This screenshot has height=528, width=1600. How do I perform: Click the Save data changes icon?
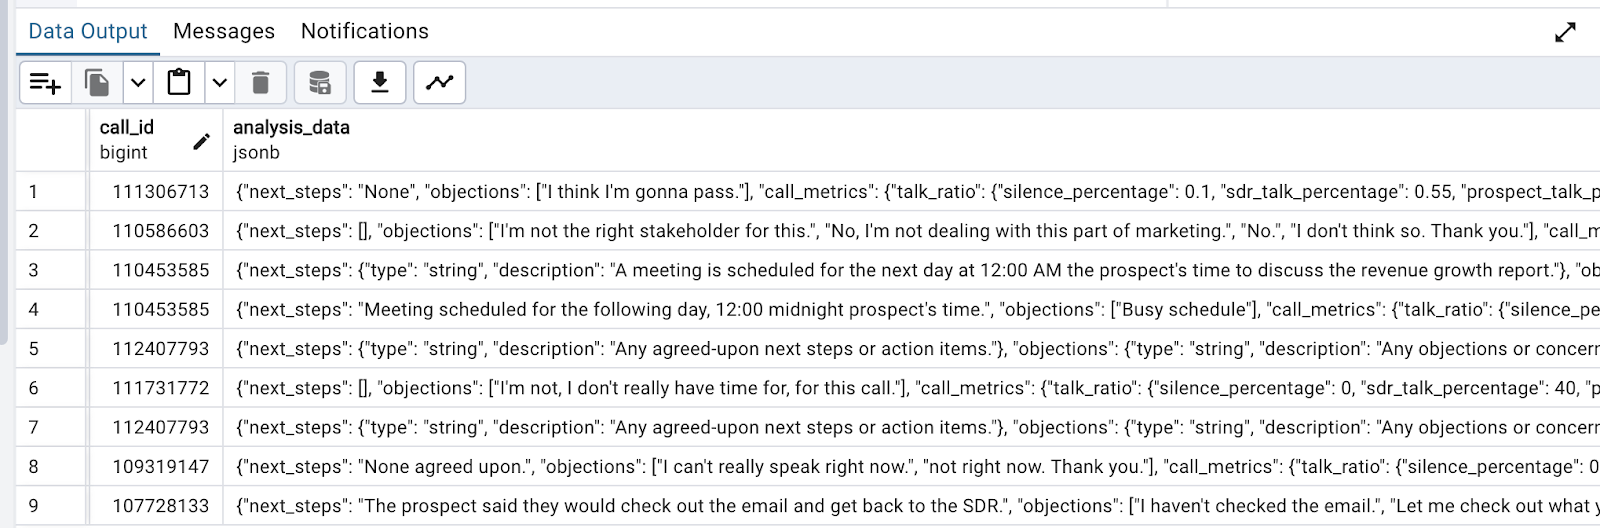coord(320,83)
